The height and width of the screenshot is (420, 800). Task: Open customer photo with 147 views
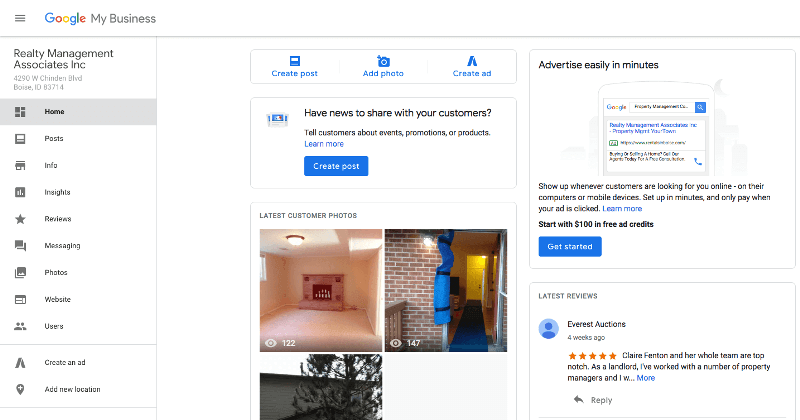pos(446,290)
